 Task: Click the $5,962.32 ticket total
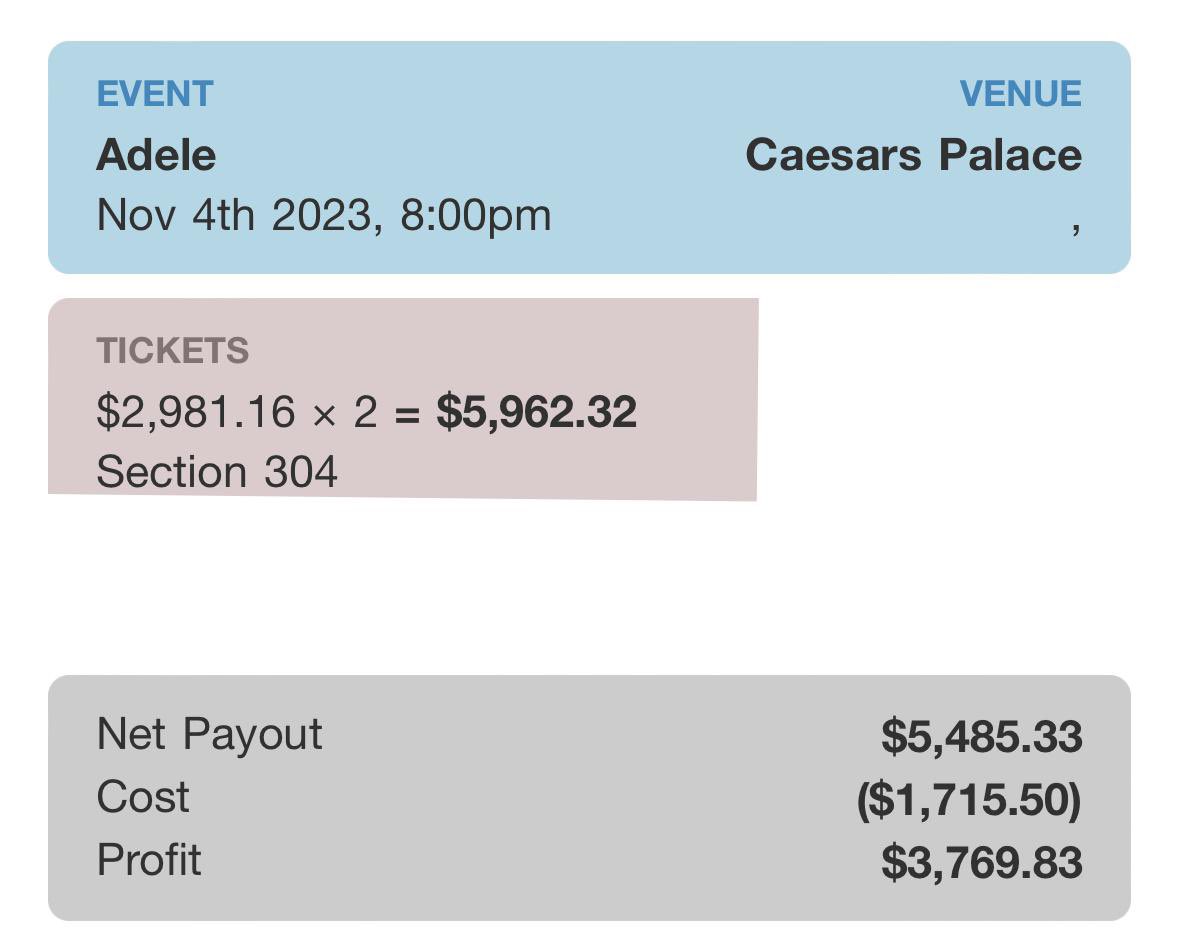(x=536, y=412)
